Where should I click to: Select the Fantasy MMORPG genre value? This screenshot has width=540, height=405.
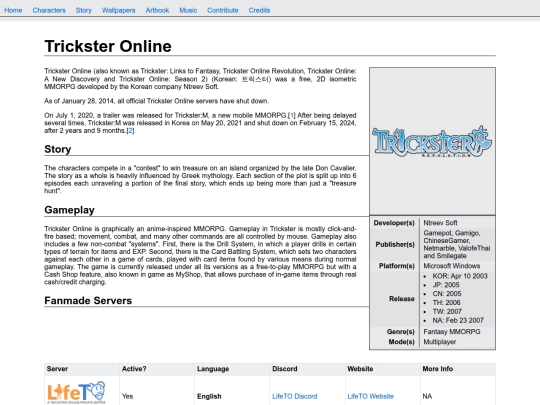(x=451, y=332)
